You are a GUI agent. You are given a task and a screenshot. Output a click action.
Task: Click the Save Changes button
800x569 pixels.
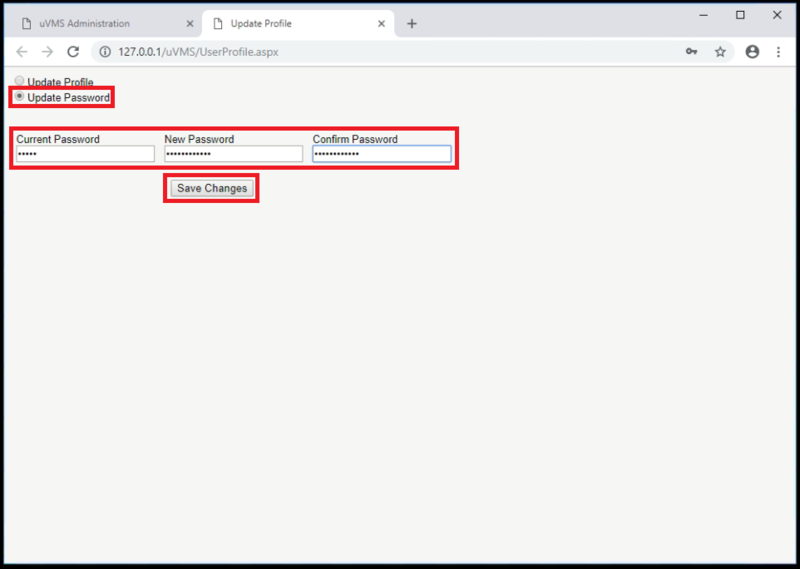pos(212,188)
